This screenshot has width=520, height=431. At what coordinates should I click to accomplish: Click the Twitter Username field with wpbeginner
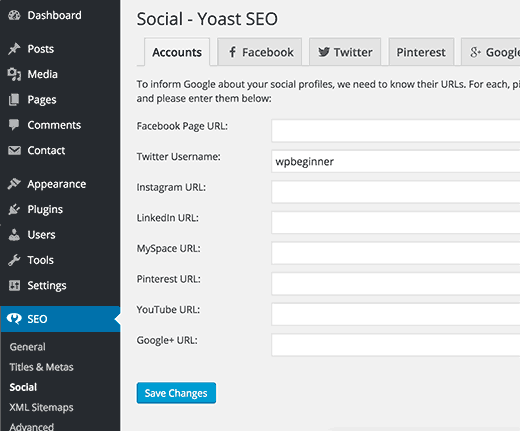(396, 161)
